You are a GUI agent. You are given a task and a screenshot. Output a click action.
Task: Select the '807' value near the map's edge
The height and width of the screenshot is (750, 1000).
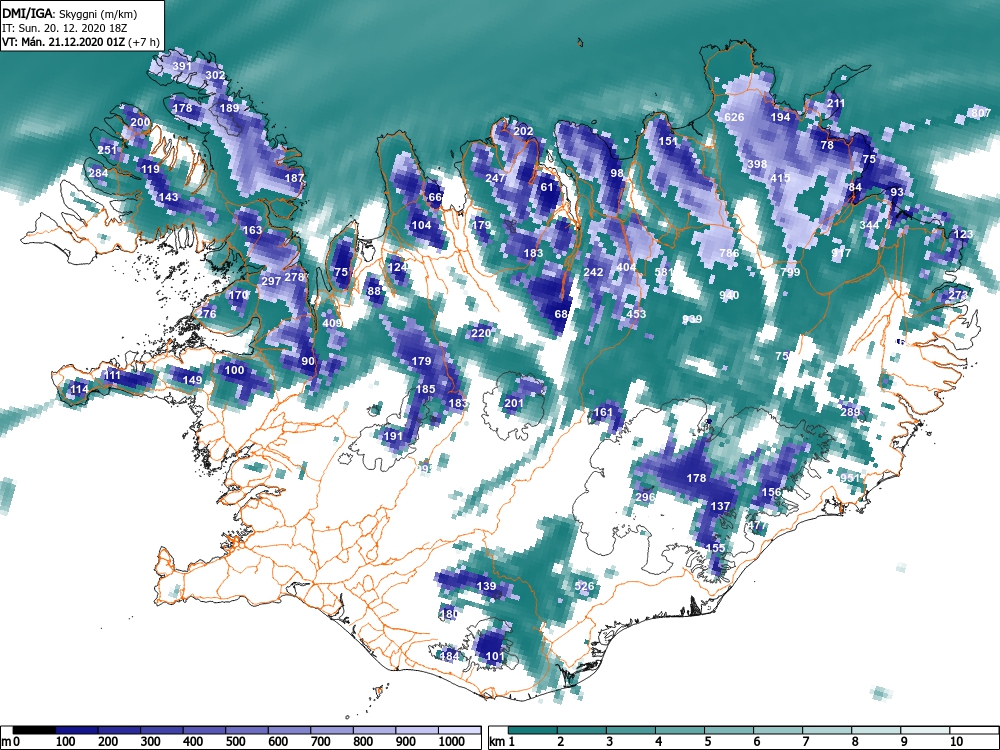[x=981, y=113]
